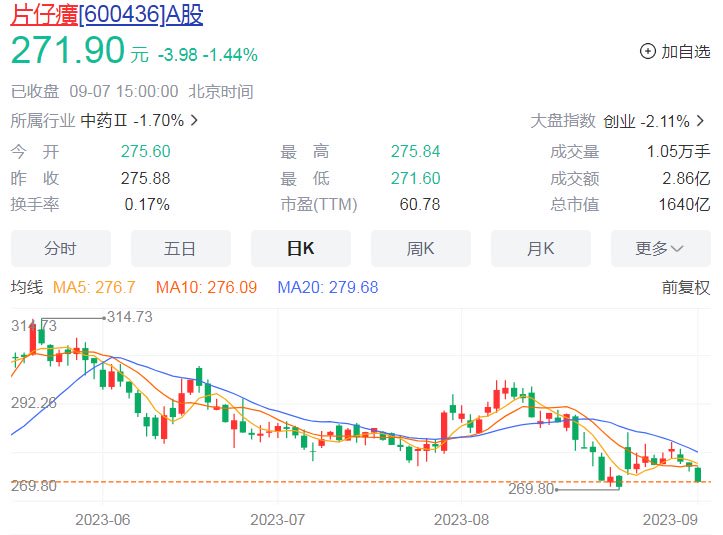Viewport: 723px width, 535px height.
Task: Click the 2023-07 date axis label
Action: [x=278, y=520]
